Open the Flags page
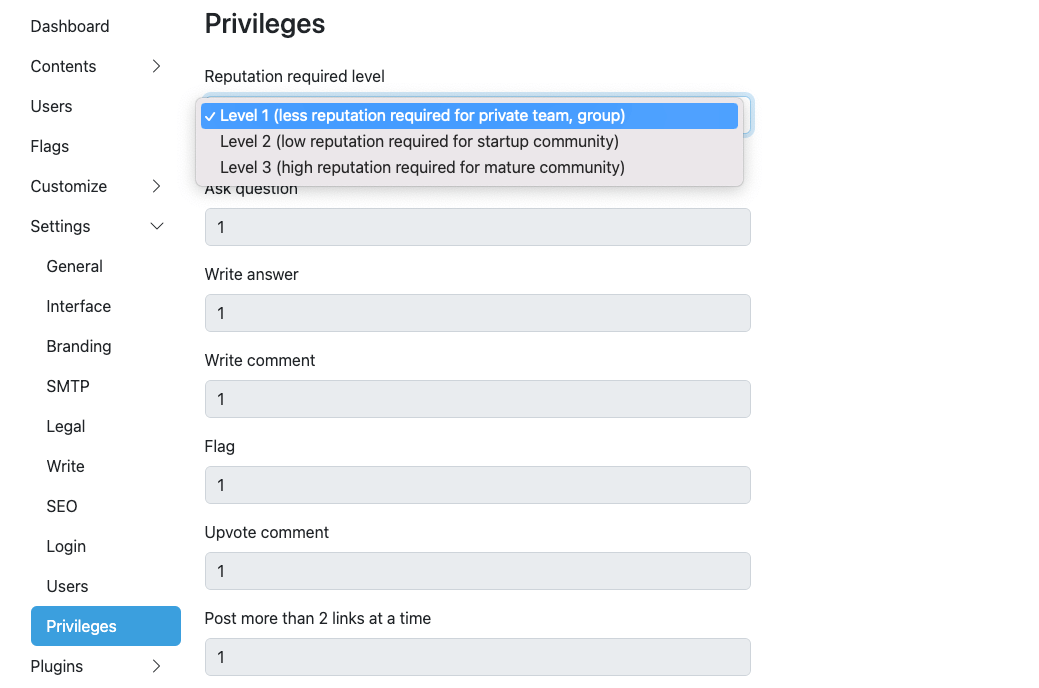 (x=49, y=146)
